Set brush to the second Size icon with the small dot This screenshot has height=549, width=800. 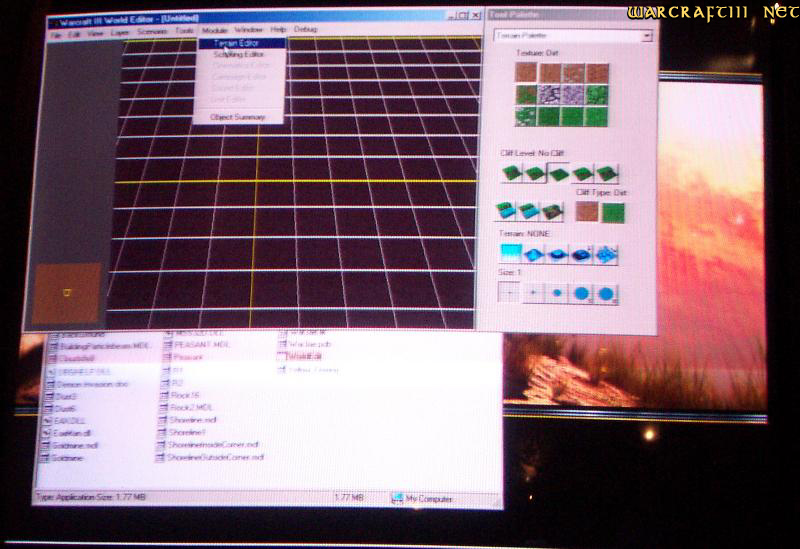(x=533, y=293)
